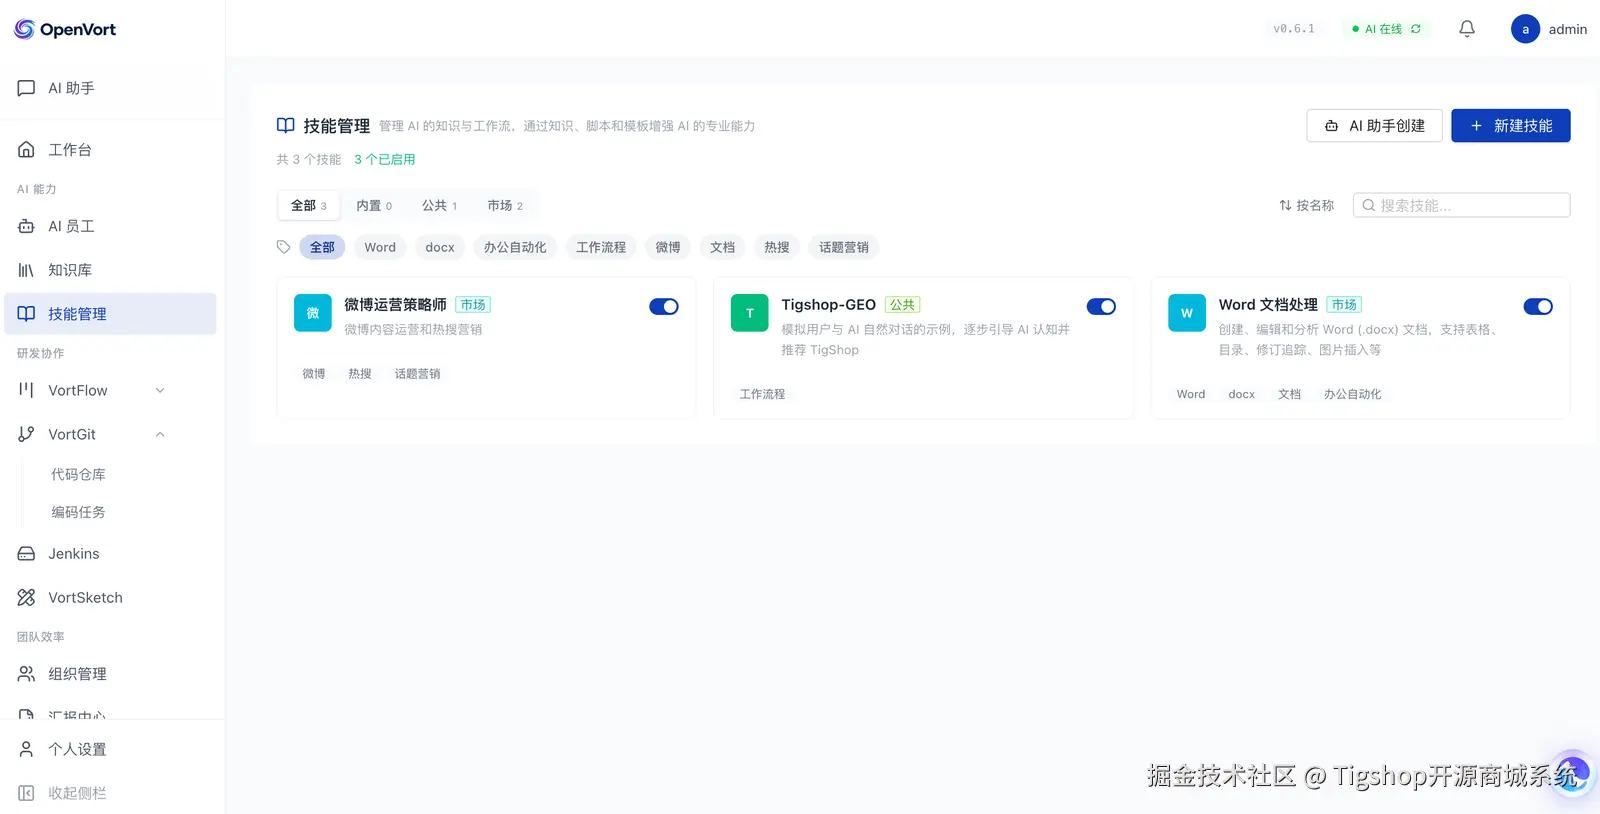Filter skills by the 话题营销 tag
Screen dimensions: 1600x814
click(844, 248)
